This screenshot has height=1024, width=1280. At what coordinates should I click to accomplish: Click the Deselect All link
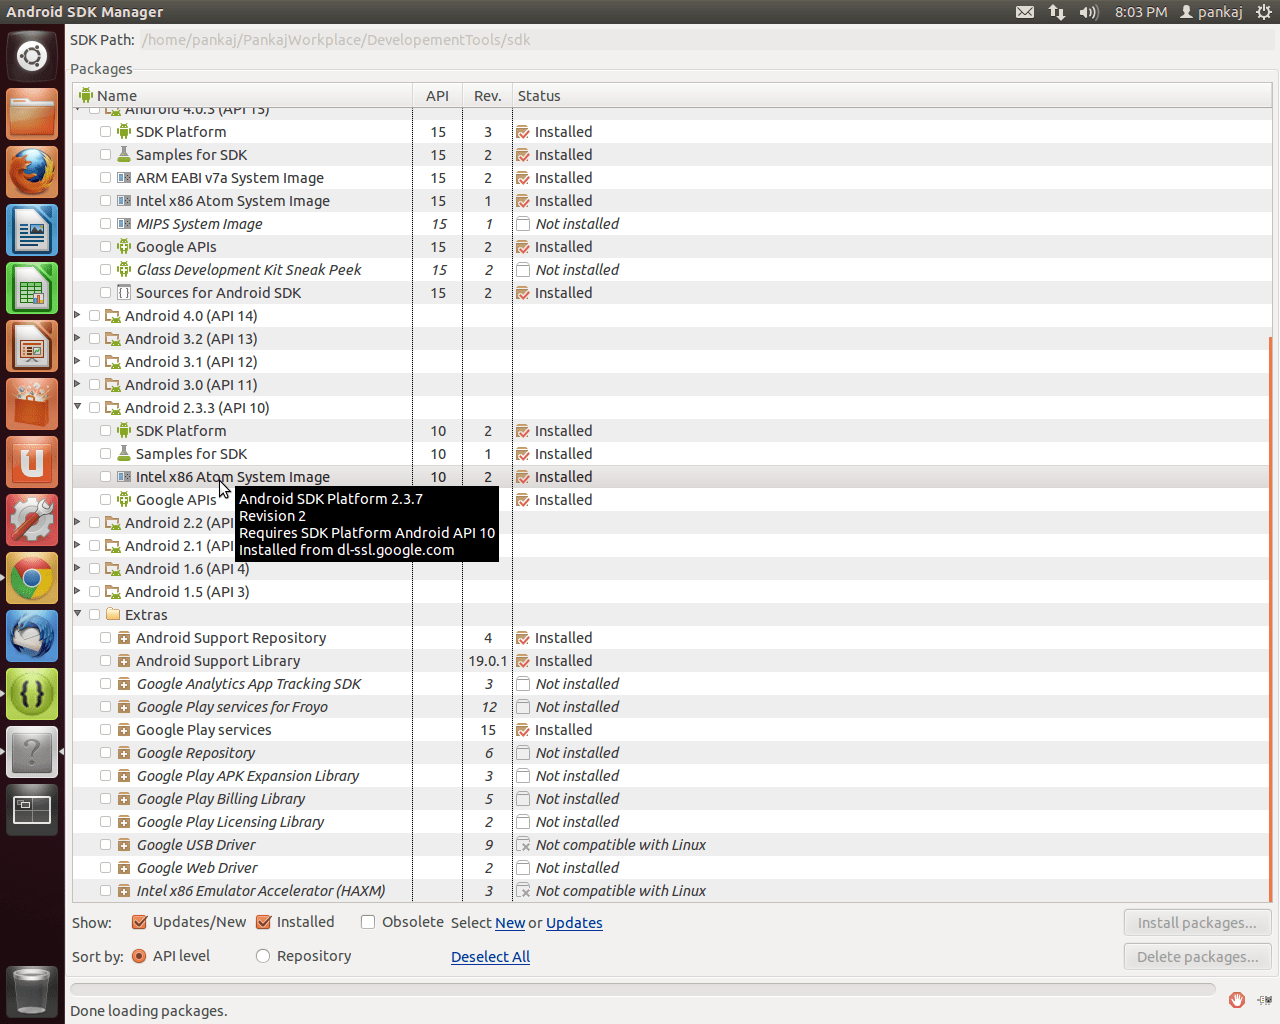point(490,957)
